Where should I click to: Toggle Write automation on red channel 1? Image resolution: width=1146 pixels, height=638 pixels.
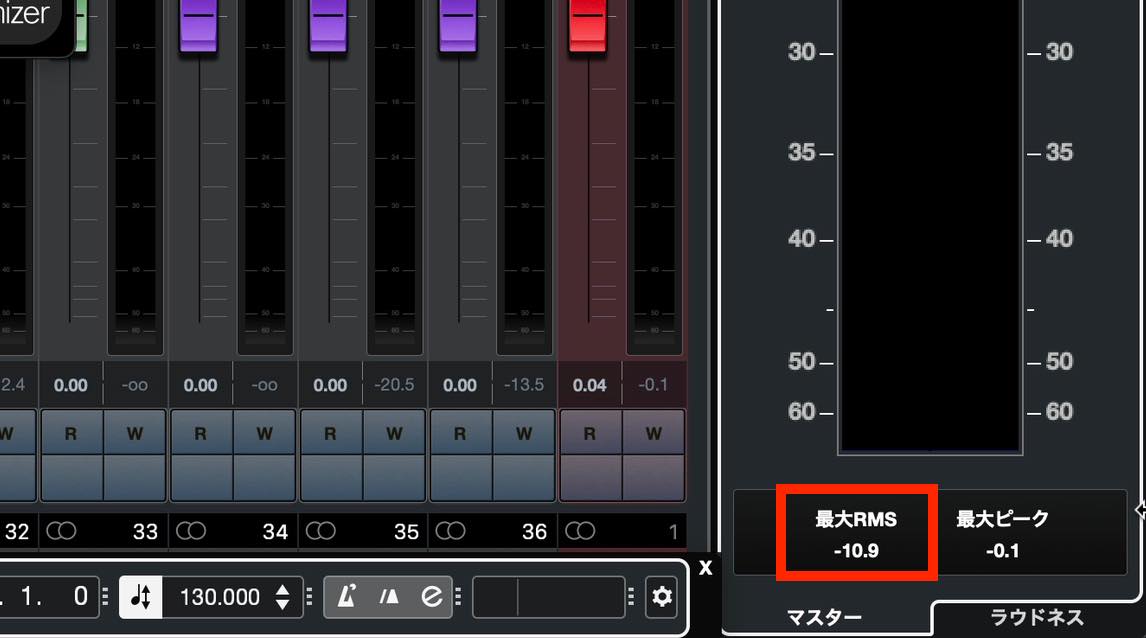653,433
